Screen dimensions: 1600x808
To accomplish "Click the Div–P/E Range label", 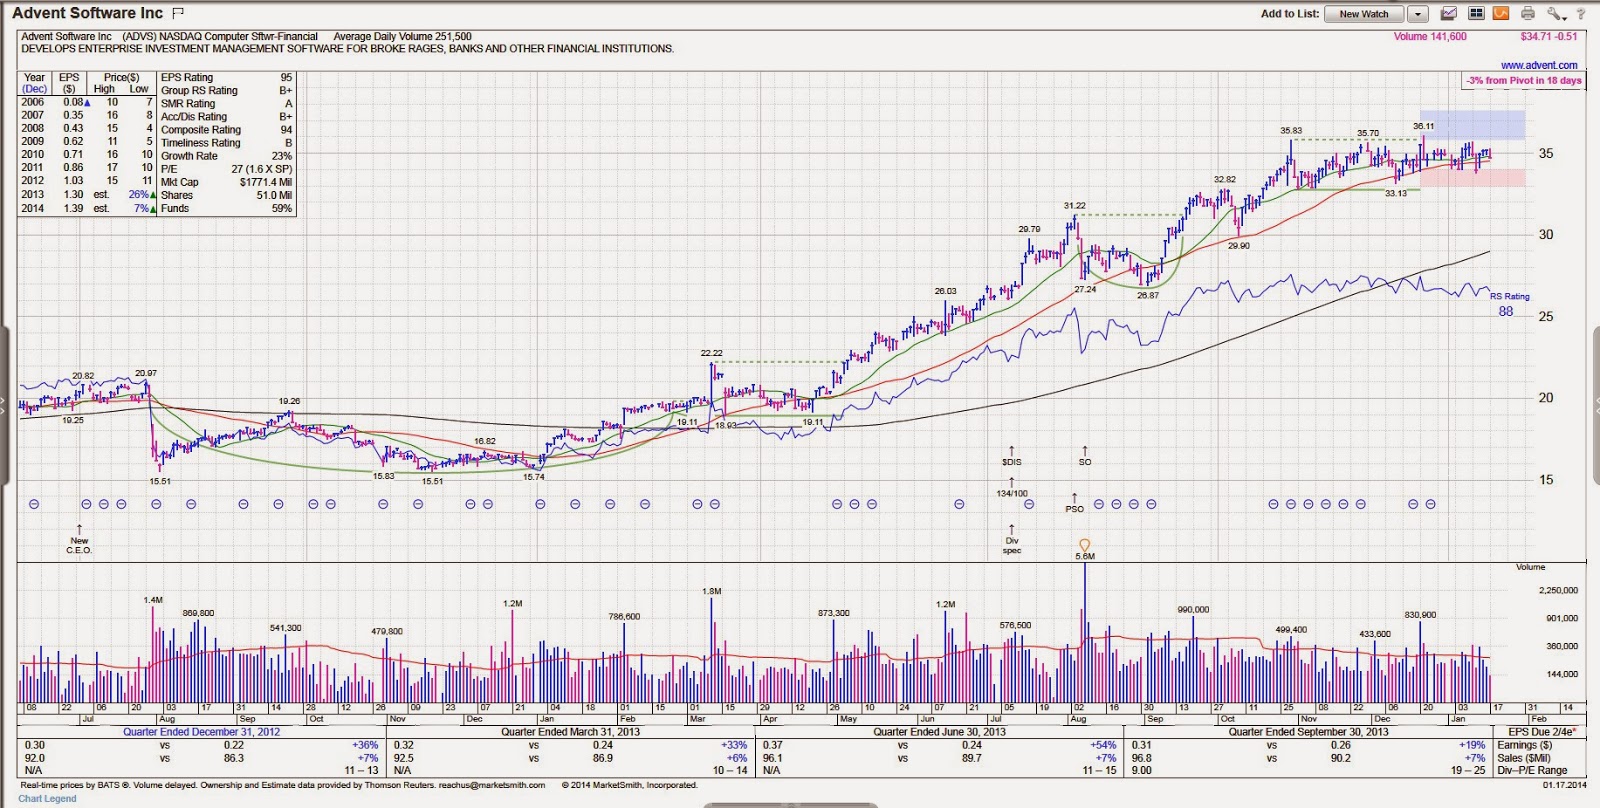I will [x=1532, y=771].
